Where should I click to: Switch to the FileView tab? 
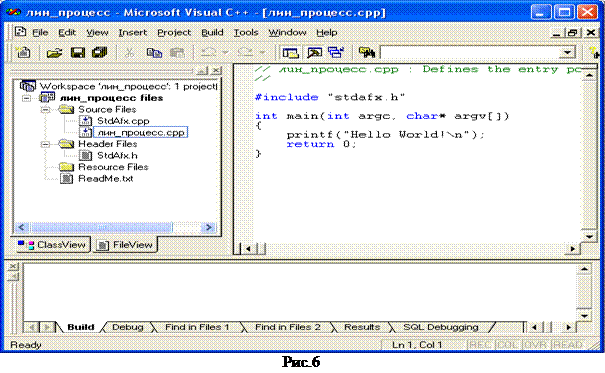[x=125, y=245]
